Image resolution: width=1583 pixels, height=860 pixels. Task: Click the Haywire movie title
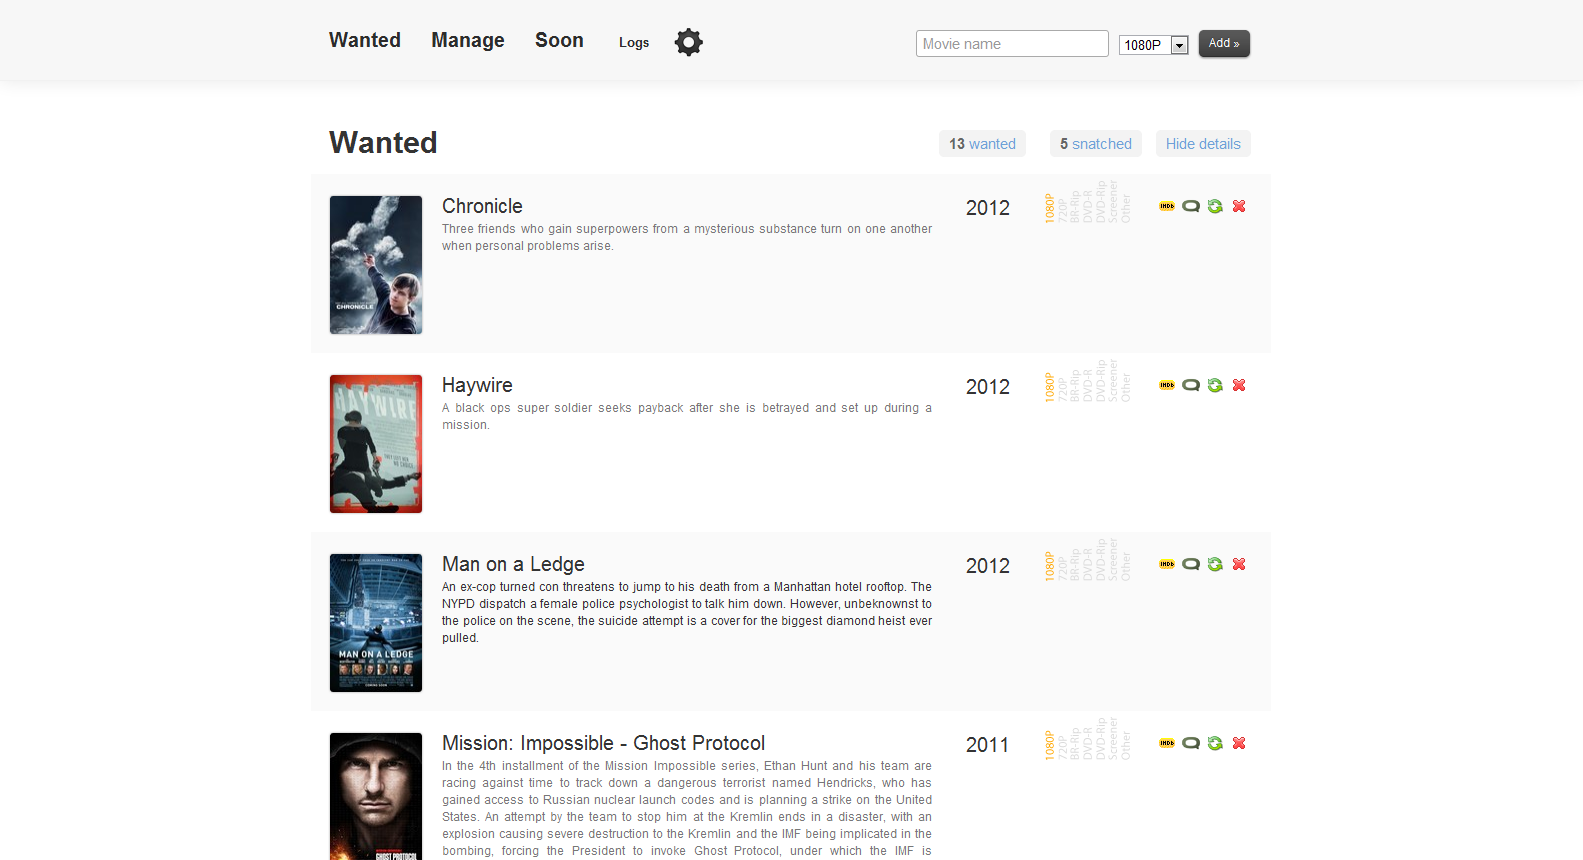pyautogui.click(x=477, y=385)
